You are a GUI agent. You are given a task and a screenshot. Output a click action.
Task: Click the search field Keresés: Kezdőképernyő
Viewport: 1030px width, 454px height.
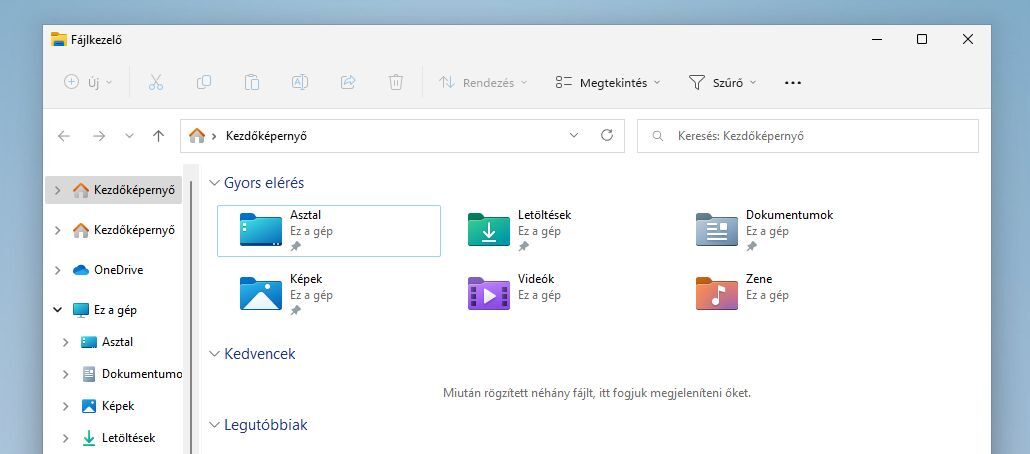[x=807, y=136]
